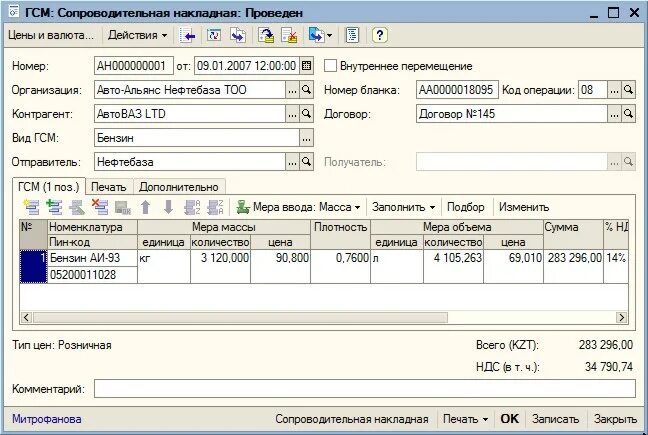The image size is (648, 435).
Task: Click the OK button
Action: coord(510,419)
